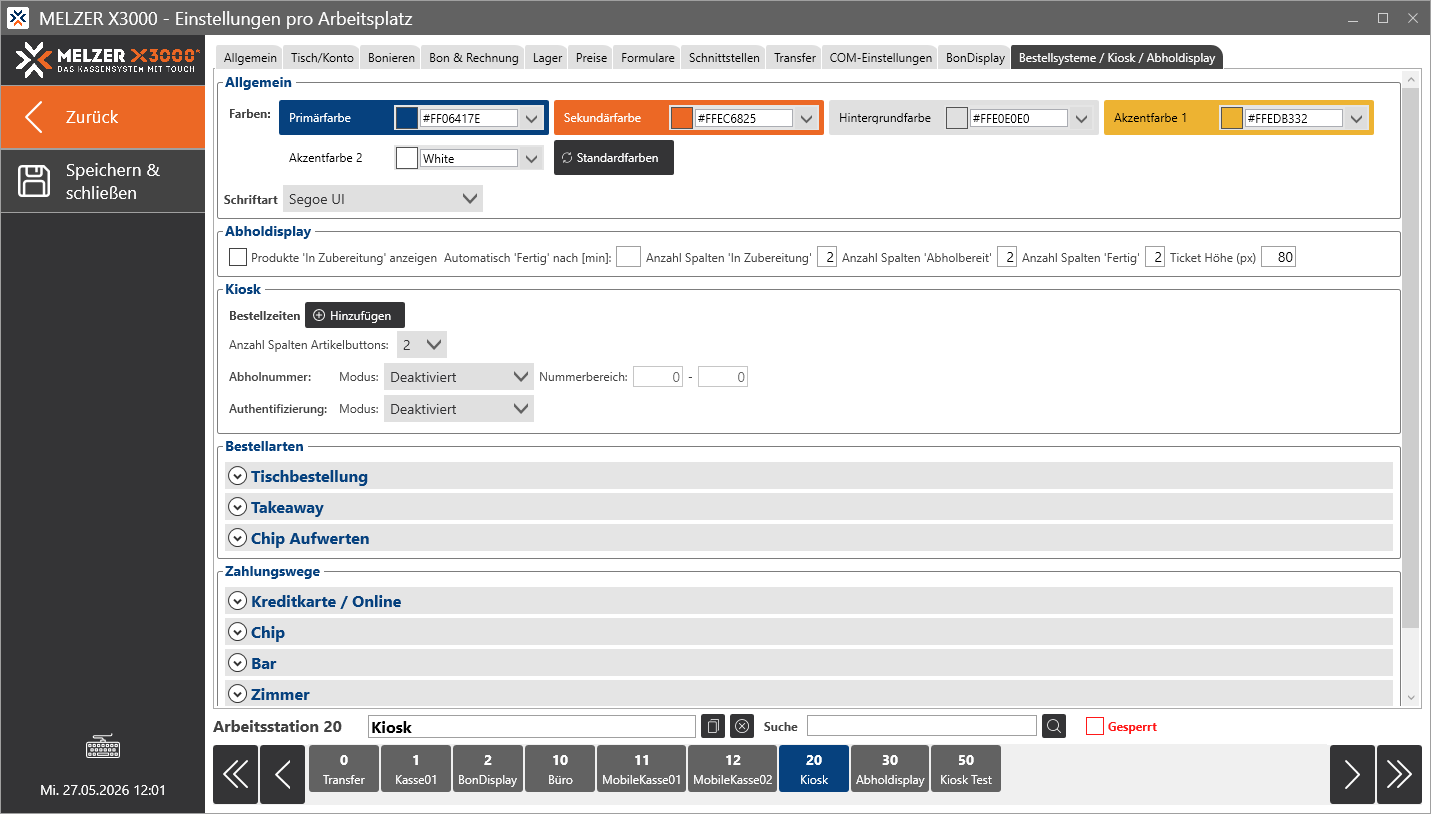Click the Sekundärfarbe orange color swatch
Screen dimensions: 1431x814
pos(681,118)
